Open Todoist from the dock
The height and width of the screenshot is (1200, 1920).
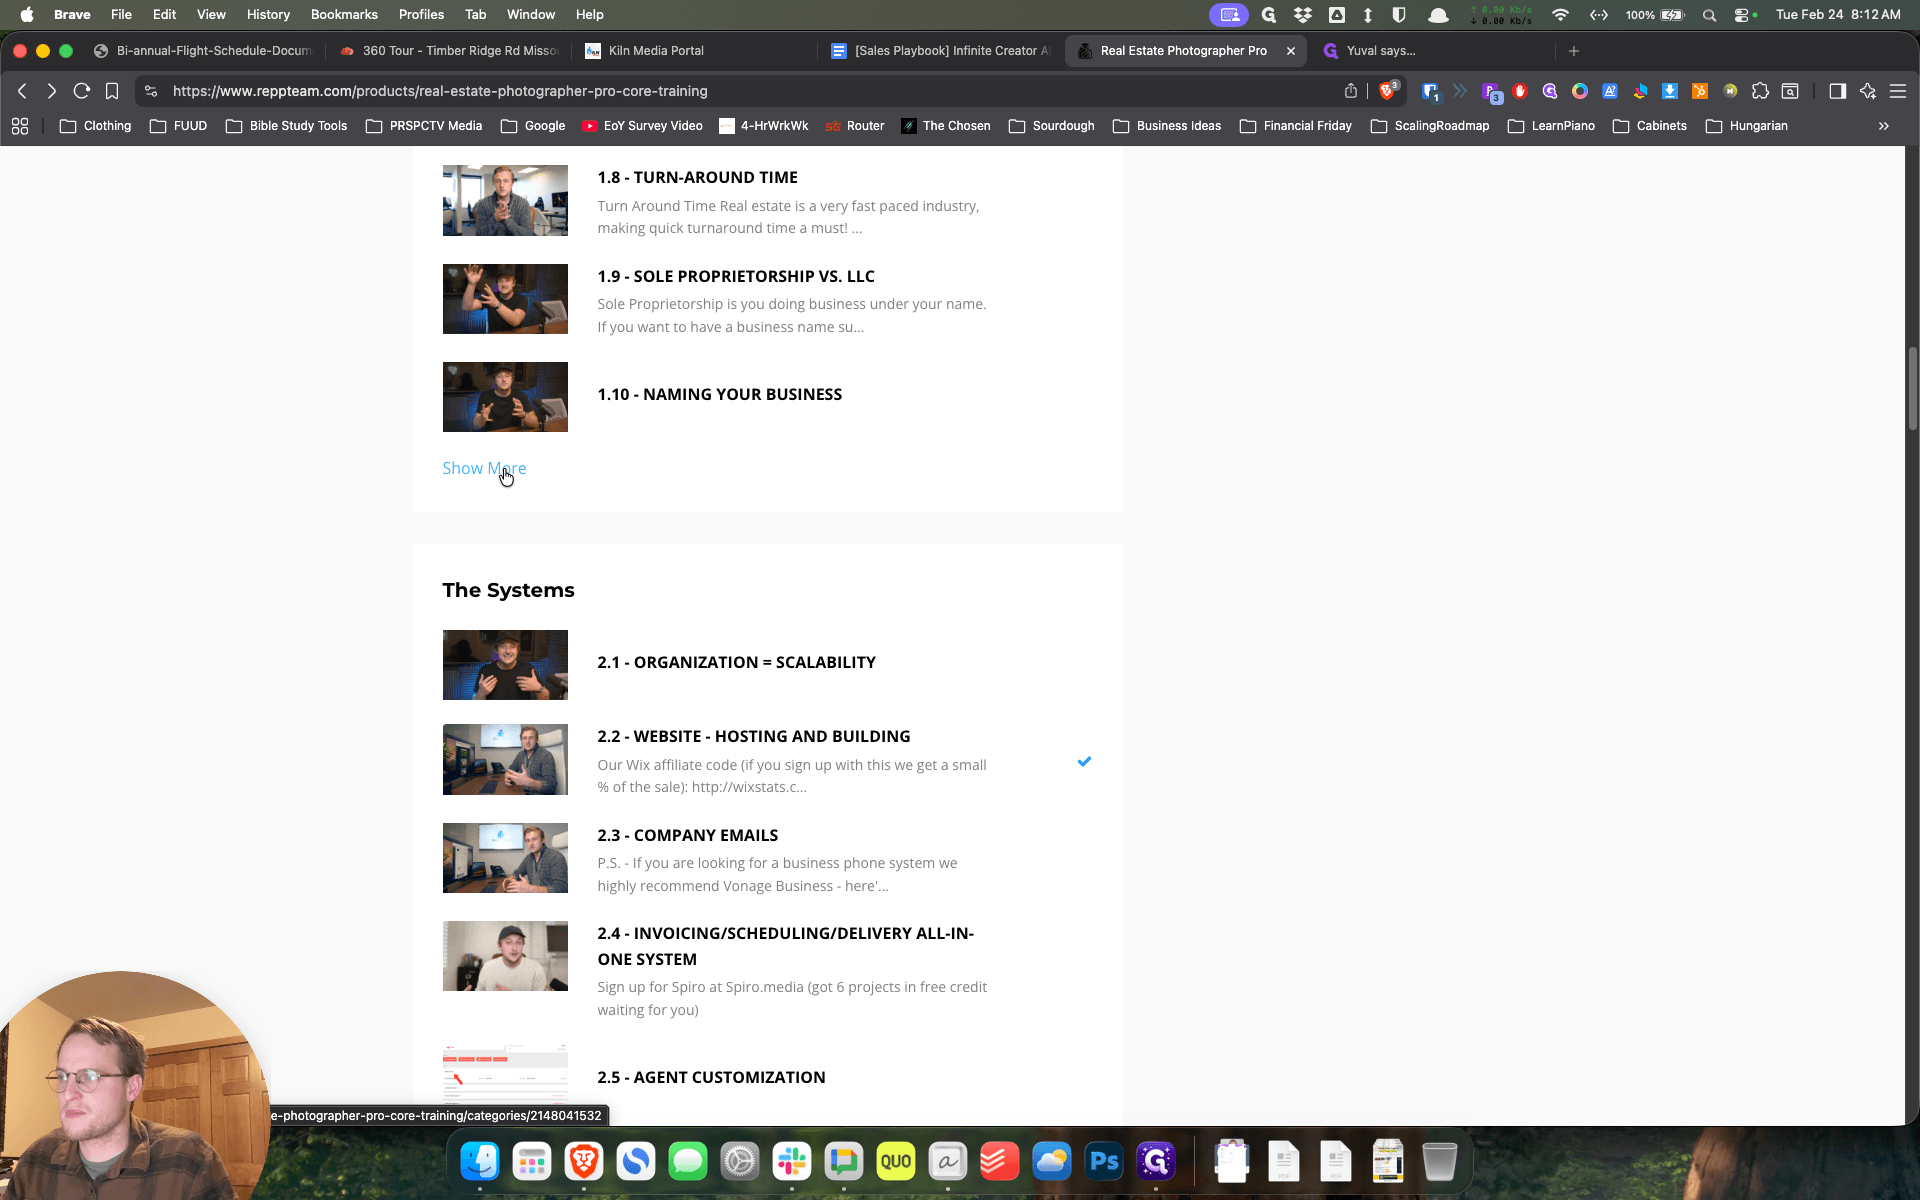(1000, 1161)
